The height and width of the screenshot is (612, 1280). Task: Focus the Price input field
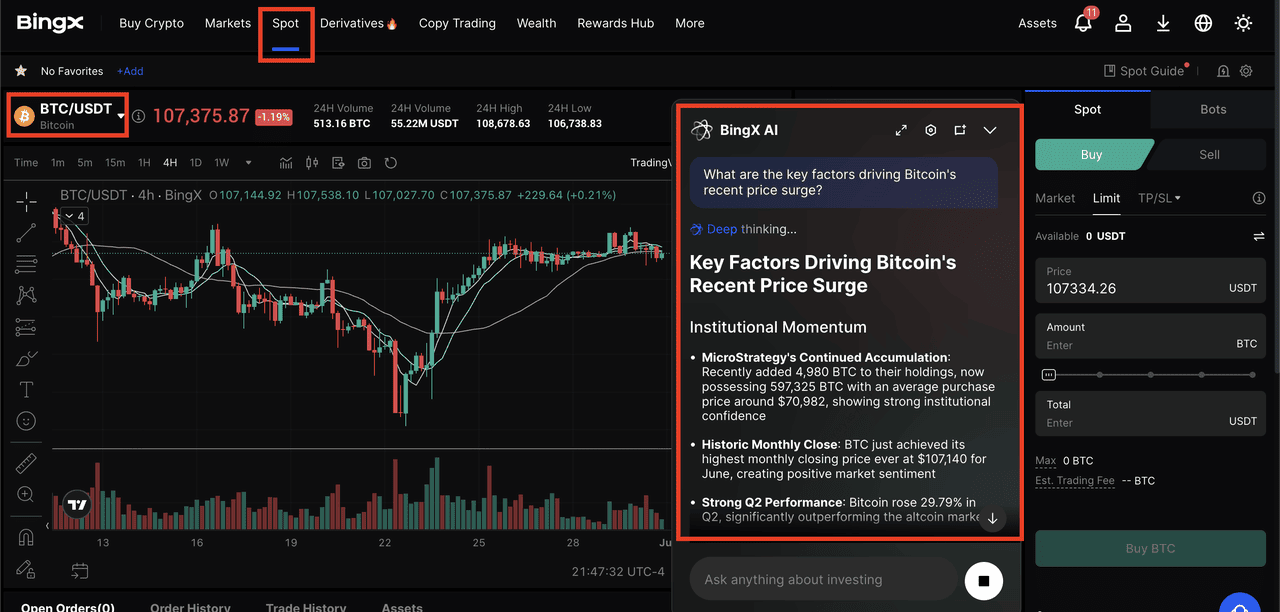click(1150, 281)
